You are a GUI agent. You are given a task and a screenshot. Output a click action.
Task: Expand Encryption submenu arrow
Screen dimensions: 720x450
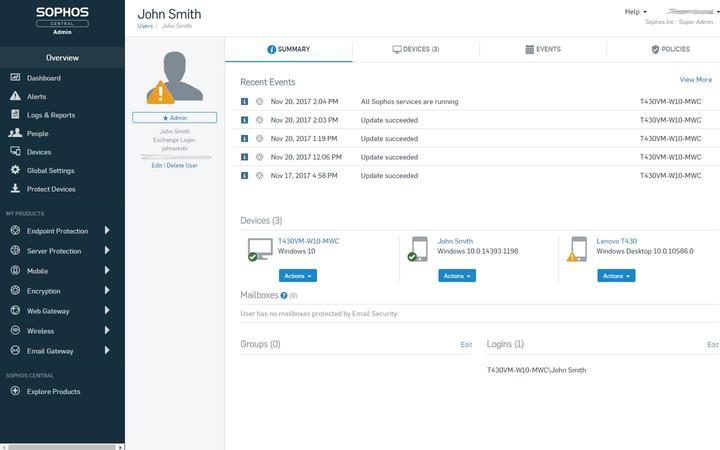(107, 290)
